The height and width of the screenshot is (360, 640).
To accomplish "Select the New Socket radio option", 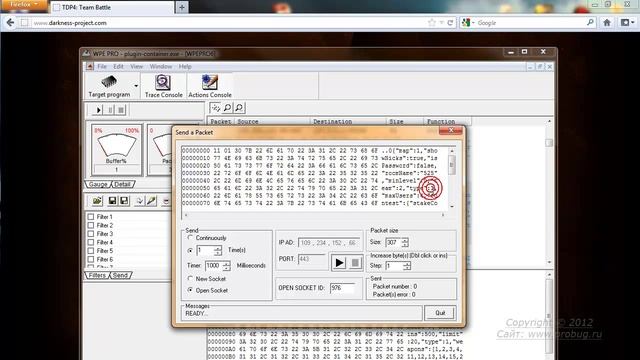I will [x=190, y=278].
